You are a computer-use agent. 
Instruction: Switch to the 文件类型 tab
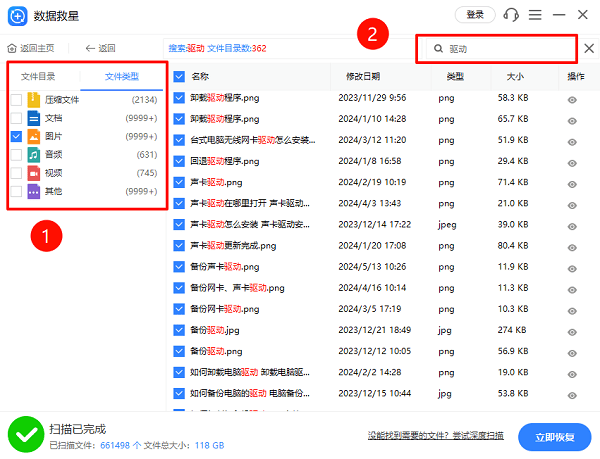tap(122, 76)
